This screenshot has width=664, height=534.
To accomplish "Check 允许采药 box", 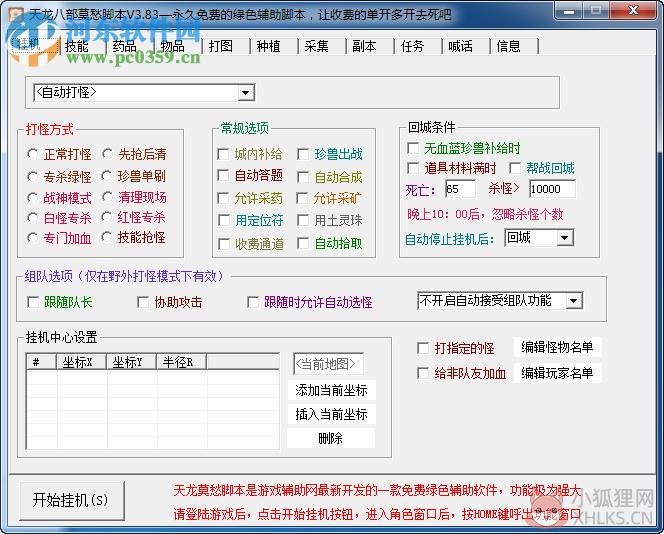I will coord(223,198).
